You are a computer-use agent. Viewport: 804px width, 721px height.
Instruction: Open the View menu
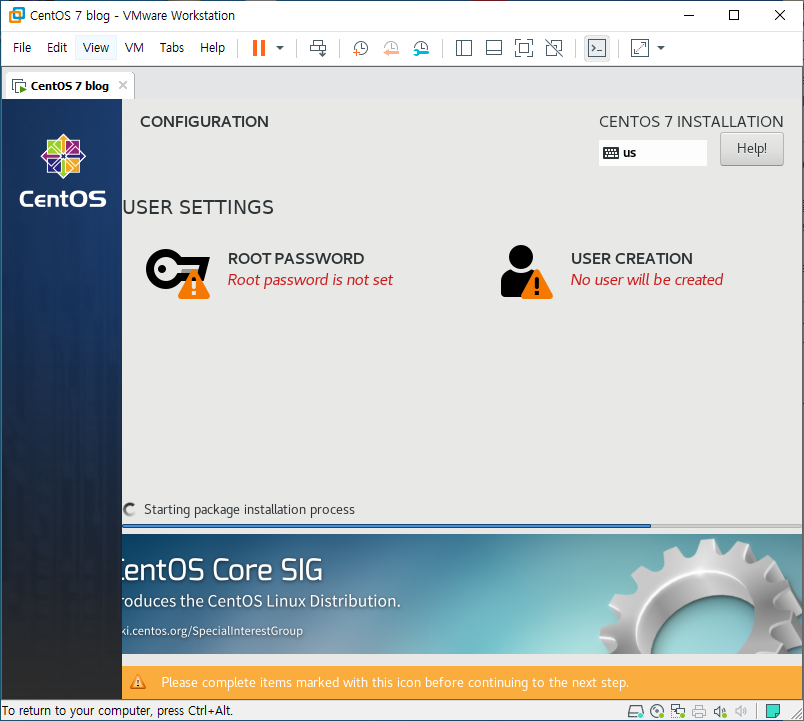(x=96, y=48)
